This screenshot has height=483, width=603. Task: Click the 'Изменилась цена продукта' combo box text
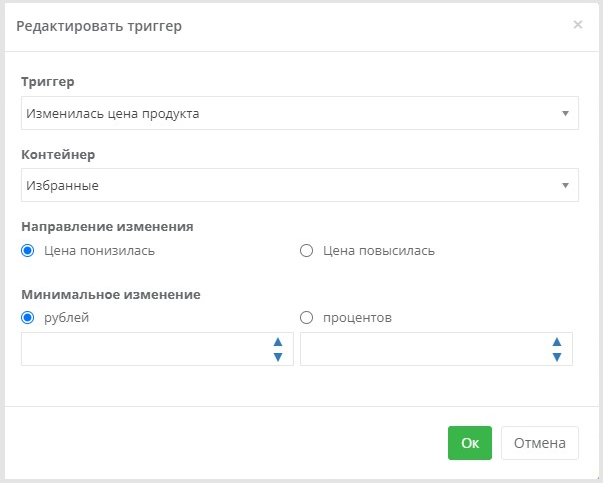coord(113,114)
